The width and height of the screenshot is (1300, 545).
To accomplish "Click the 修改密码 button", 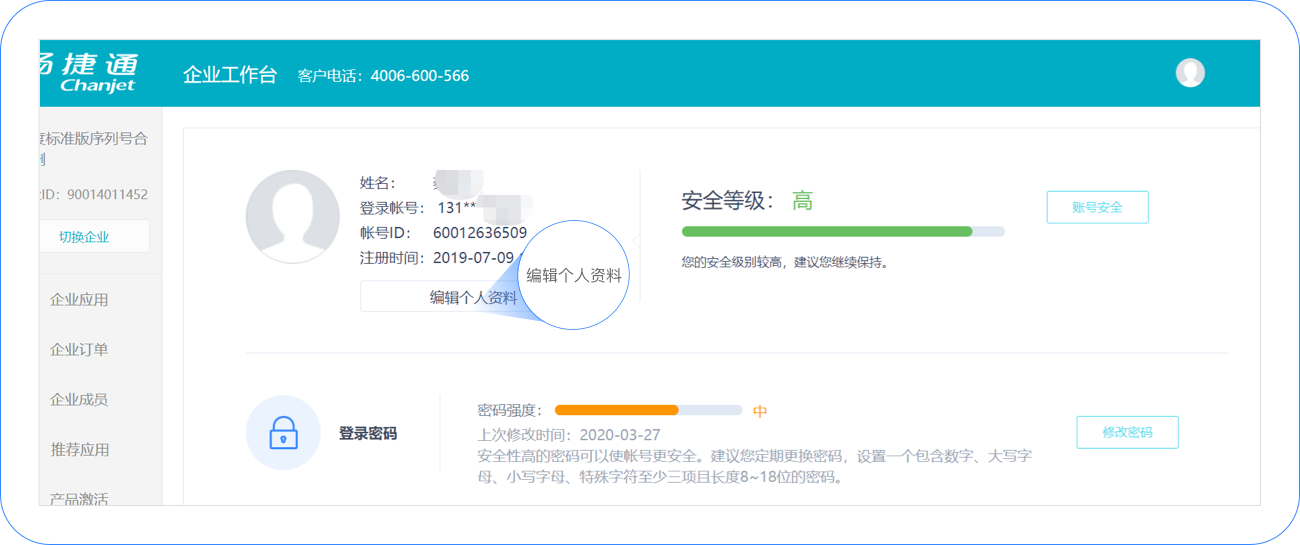I will pyautogui.click(x=1127, y=433).
